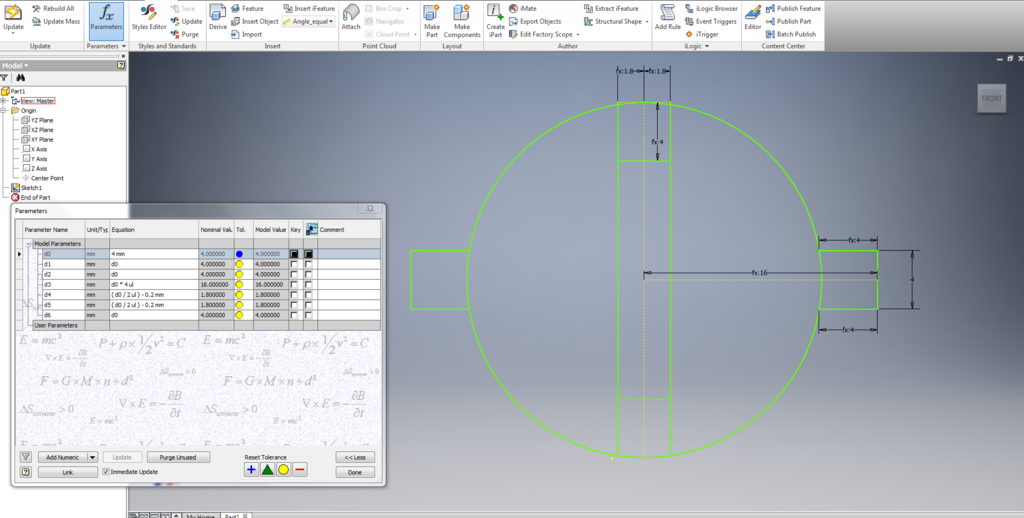The width and height of the screenshot is (1024, 518).
Task: Click Update Mass in the ribbon
Action: 56,22
